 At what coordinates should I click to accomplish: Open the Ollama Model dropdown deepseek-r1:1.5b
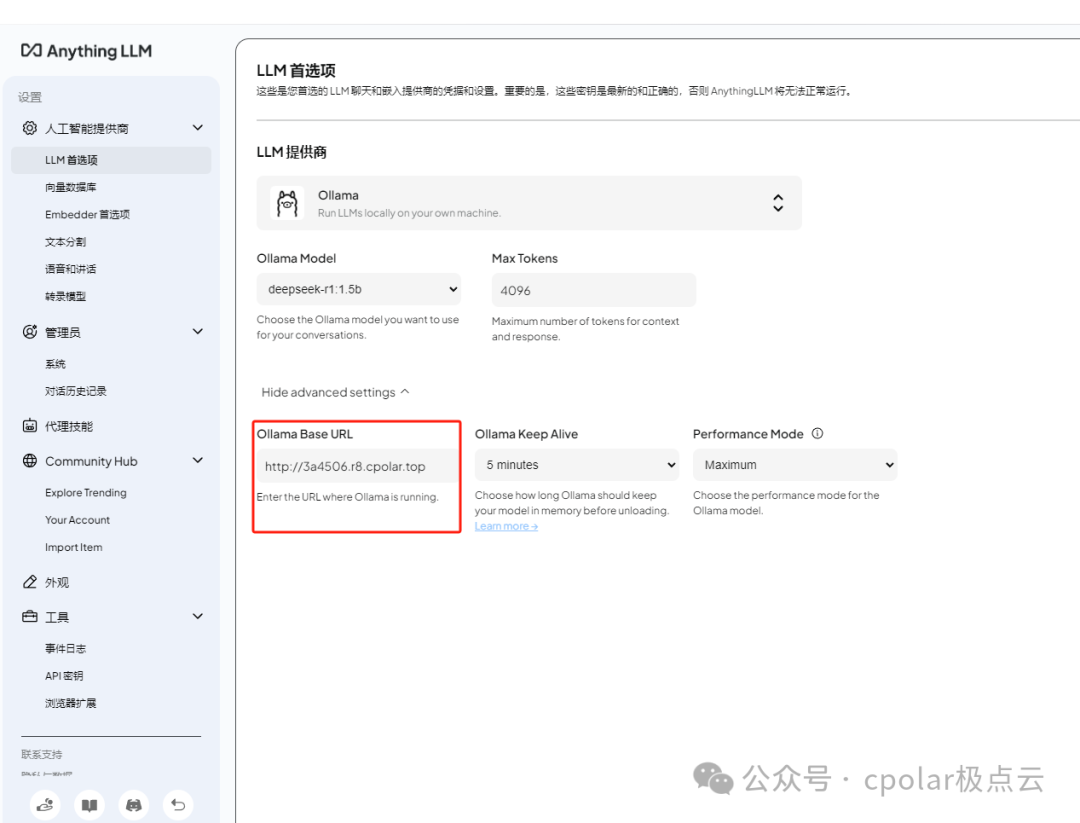(359, 289)
